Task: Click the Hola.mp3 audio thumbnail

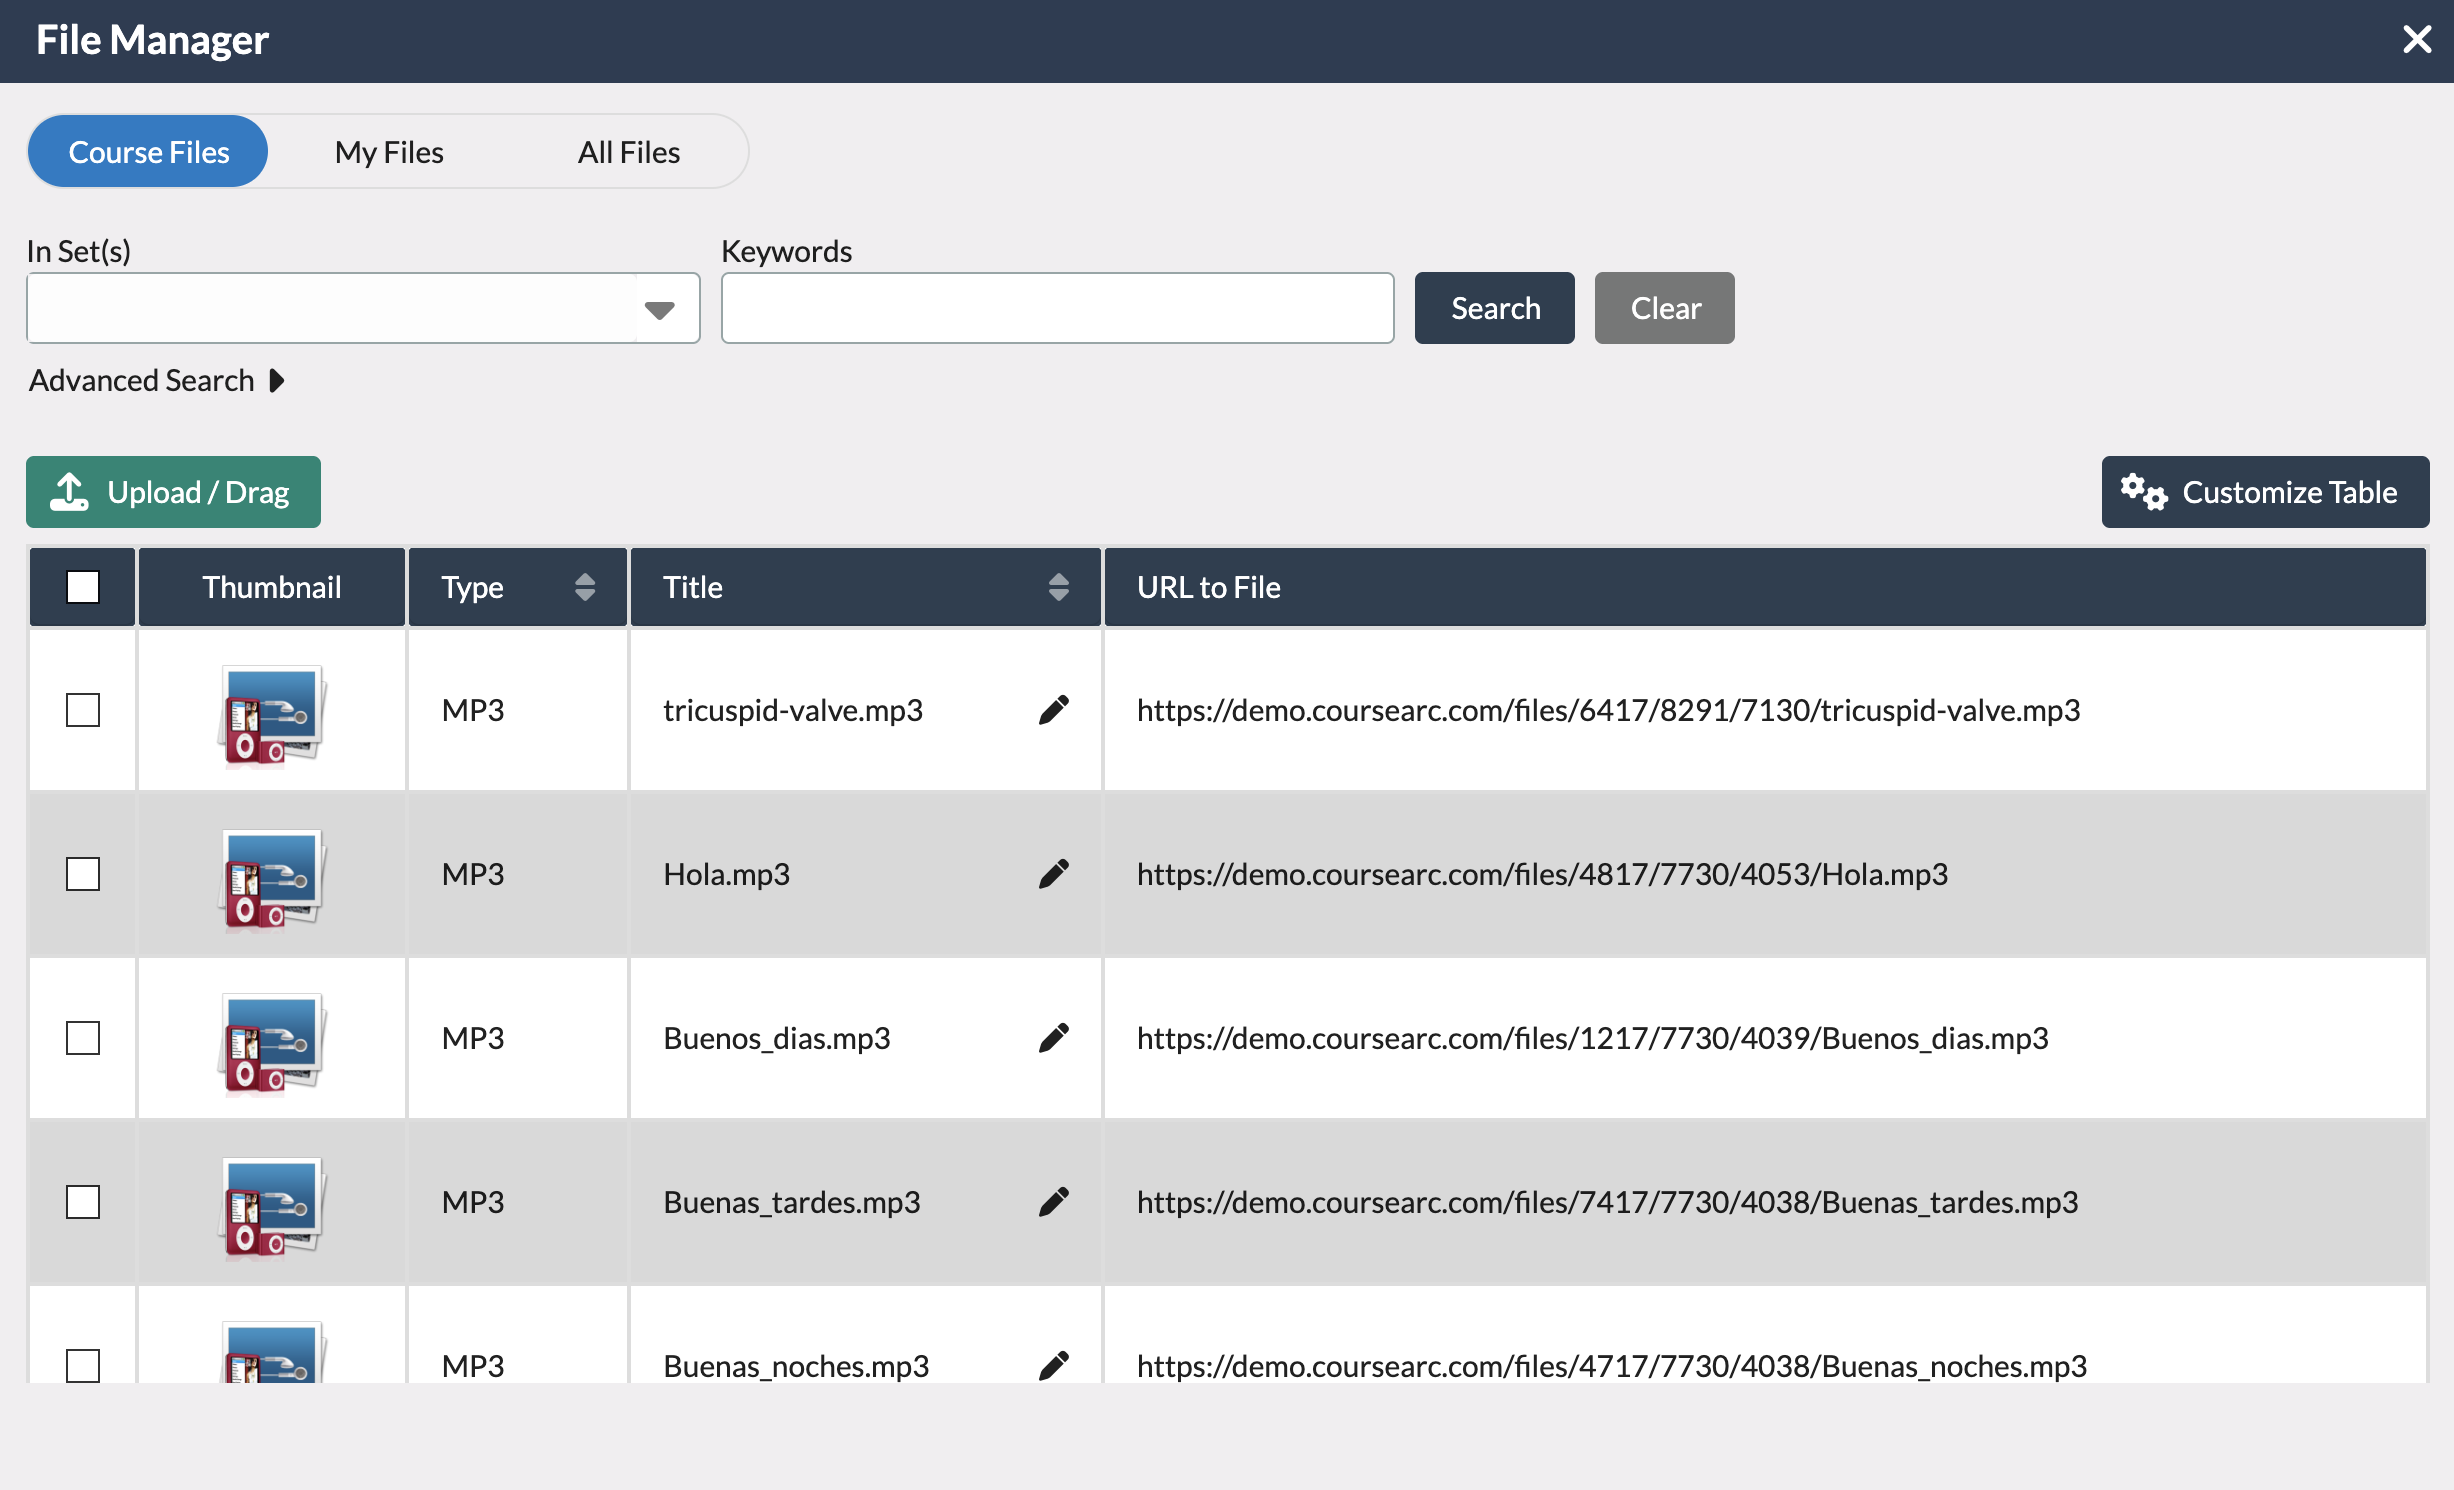Action: tap(272, 879)
